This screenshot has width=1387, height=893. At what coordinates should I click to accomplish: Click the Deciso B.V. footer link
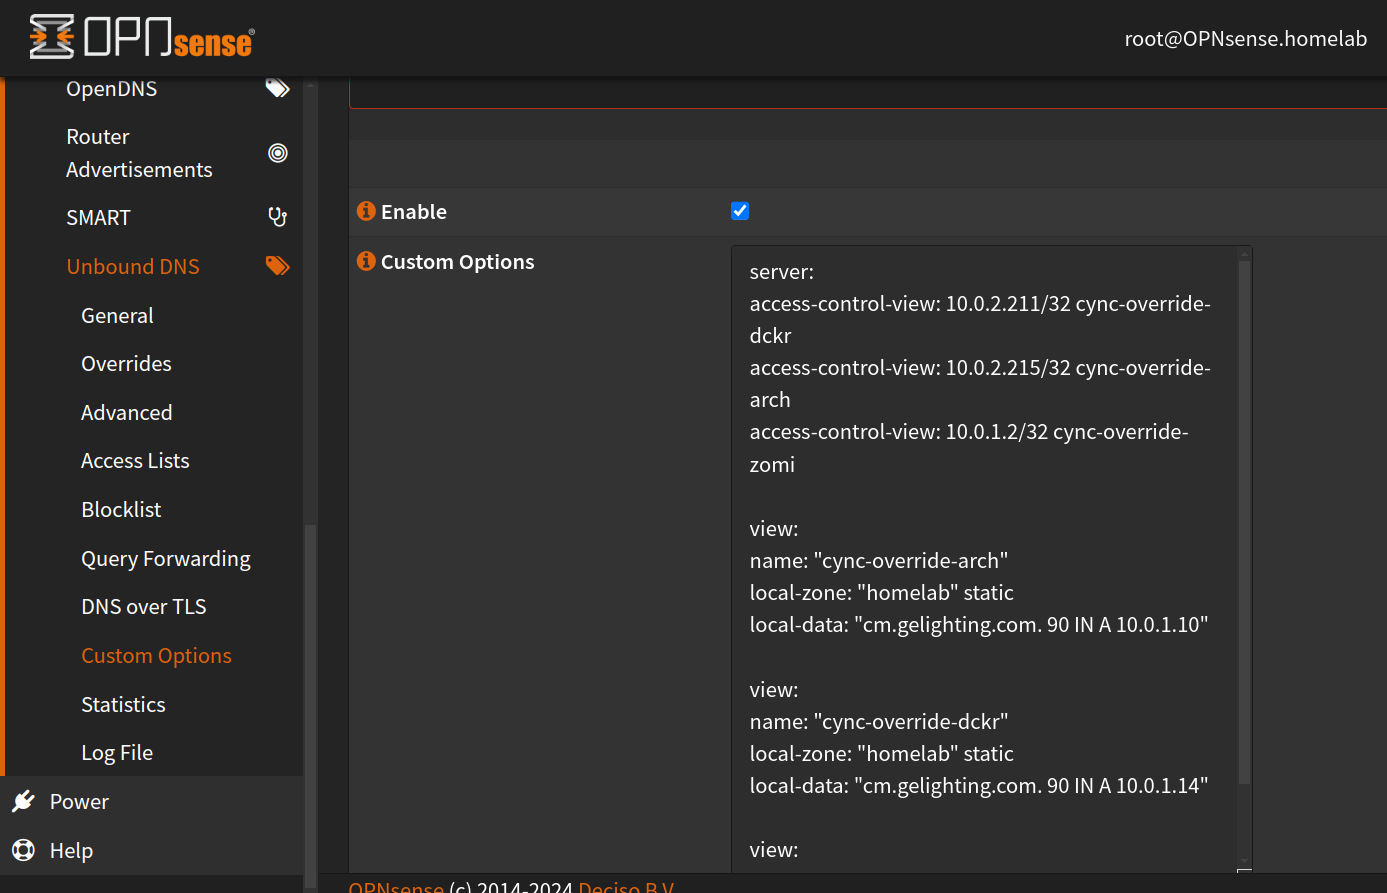(x=626, y=886)
